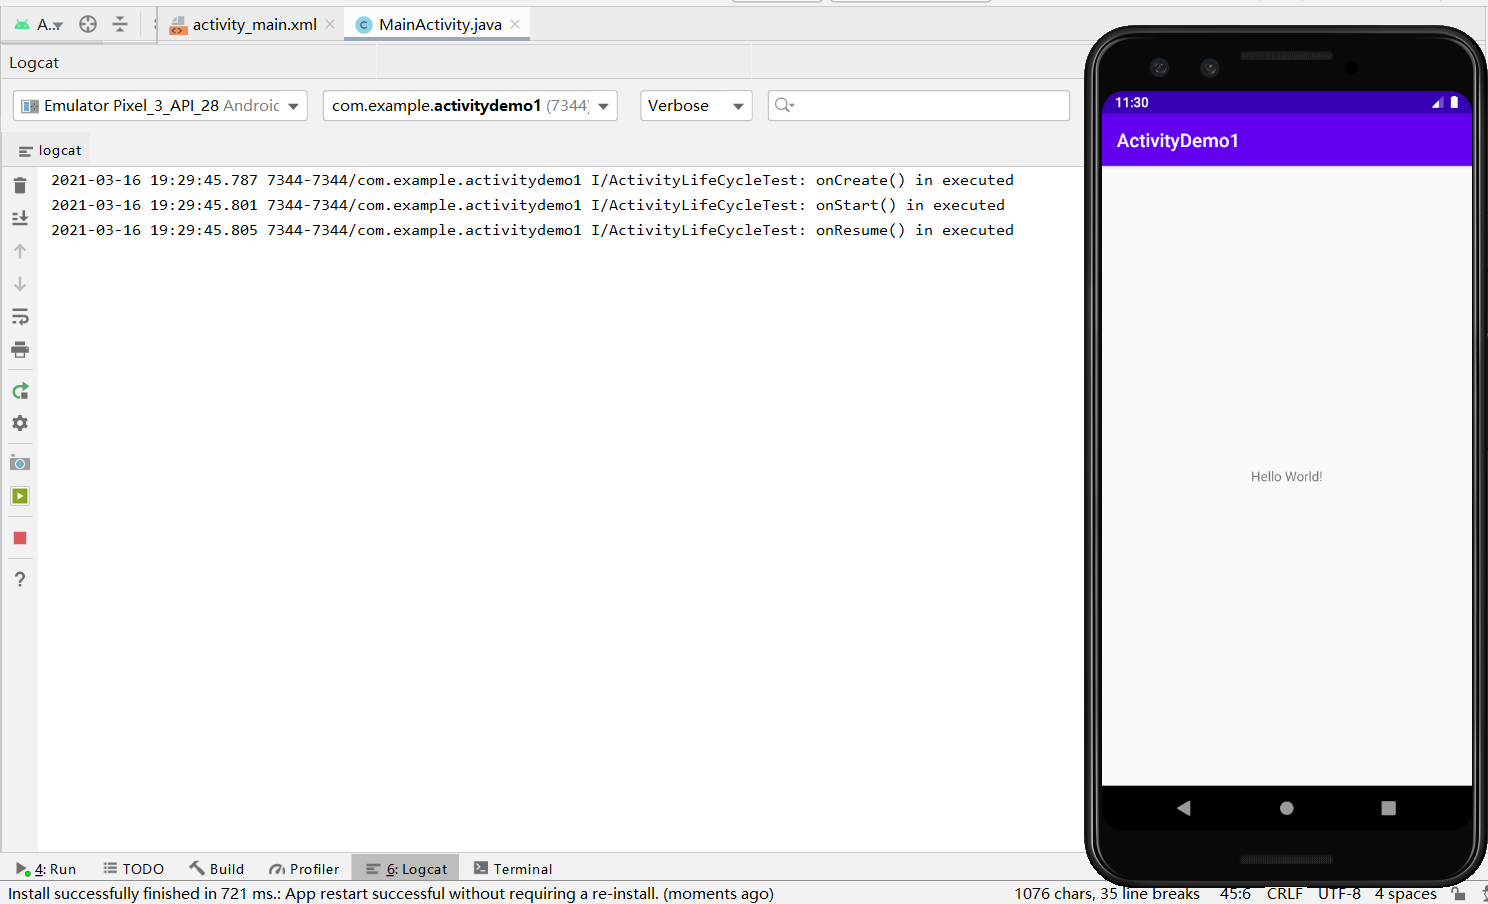
Task: Close the MainActivity.java tab
Action: (515, 24)
